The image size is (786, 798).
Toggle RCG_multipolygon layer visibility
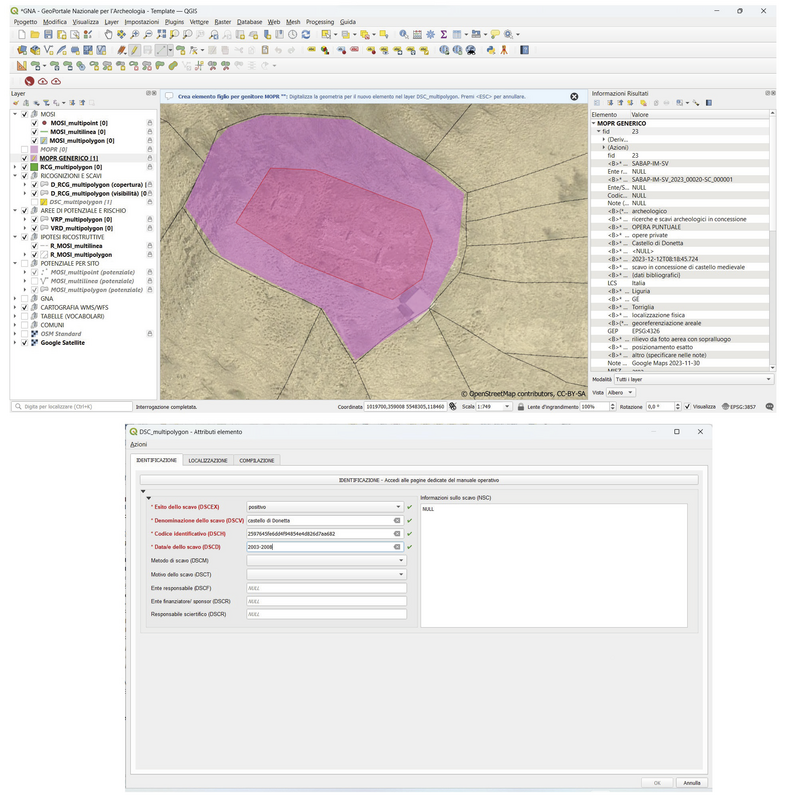tap(24, 167)
